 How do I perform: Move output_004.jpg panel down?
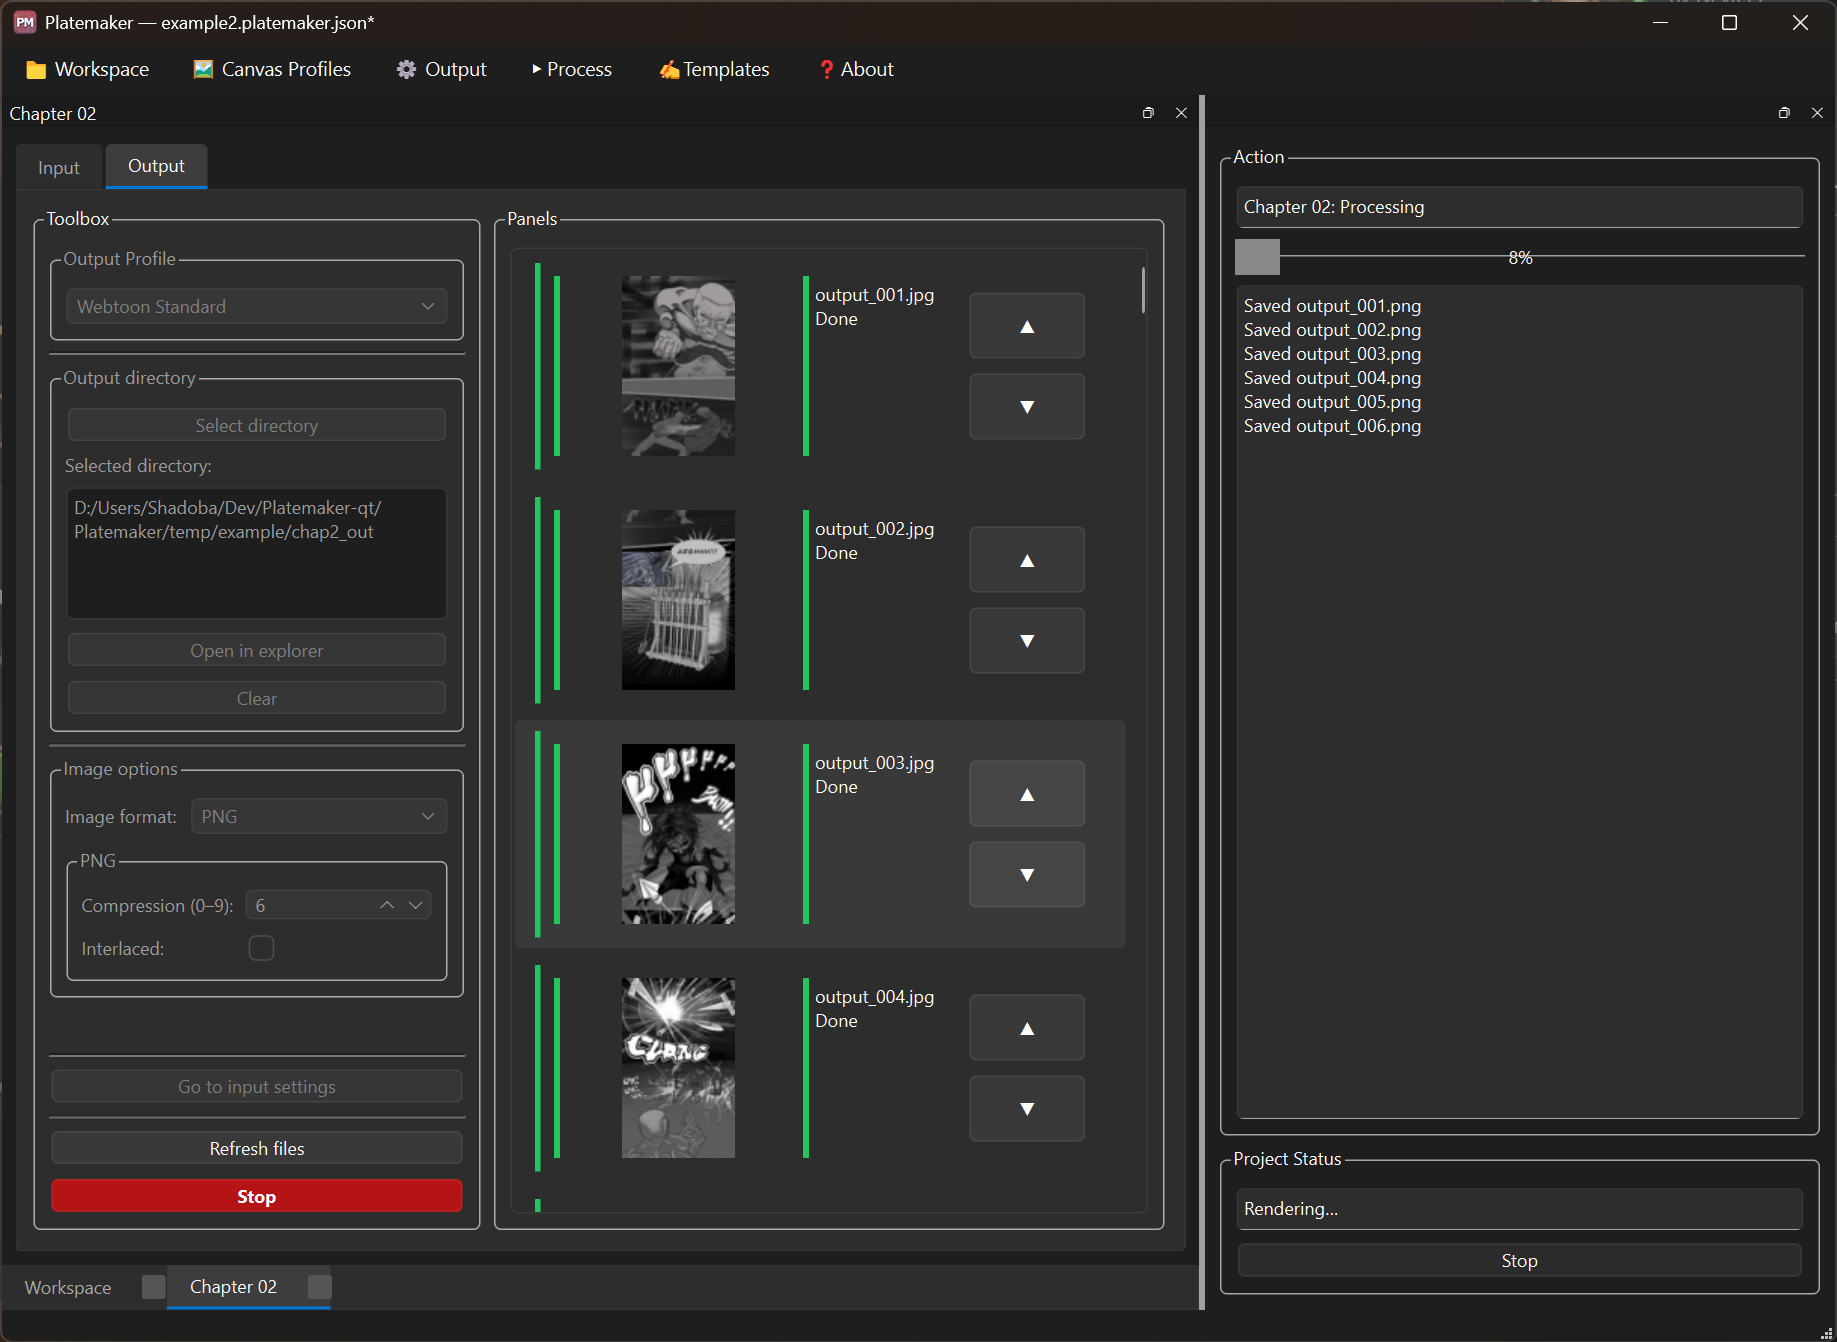(1026, 1109)
